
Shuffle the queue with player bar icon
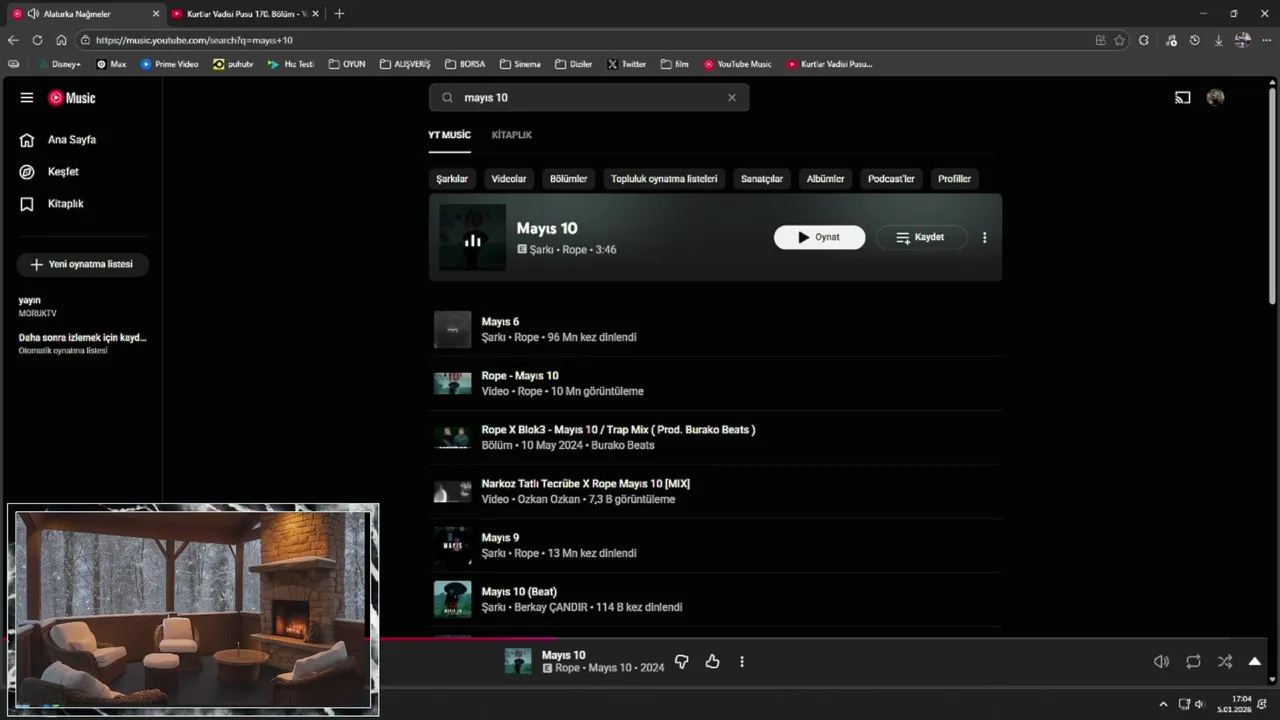(1225, 662)
